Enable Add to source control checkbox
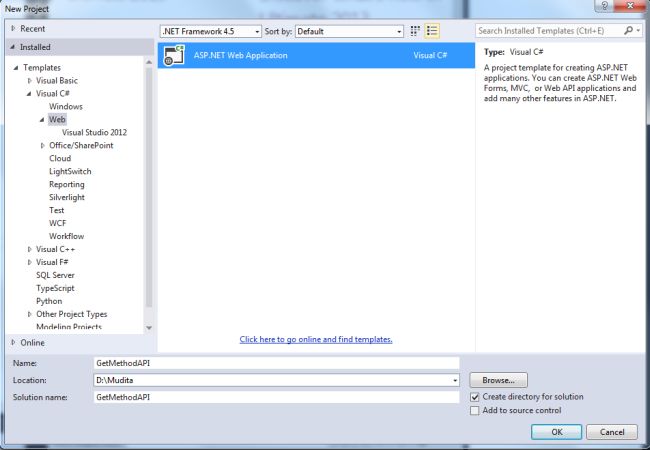Screen dimensions: 650x450 (x=475, y=410)
